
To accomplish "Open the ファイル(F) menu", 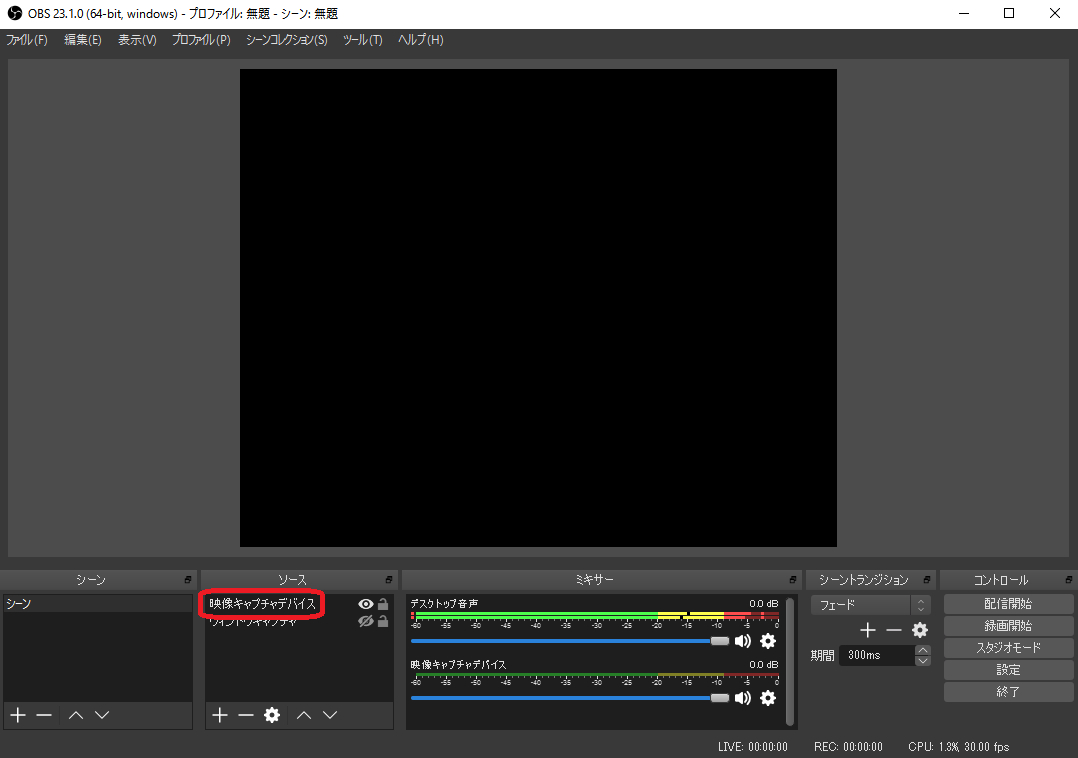I will point(27,40).
